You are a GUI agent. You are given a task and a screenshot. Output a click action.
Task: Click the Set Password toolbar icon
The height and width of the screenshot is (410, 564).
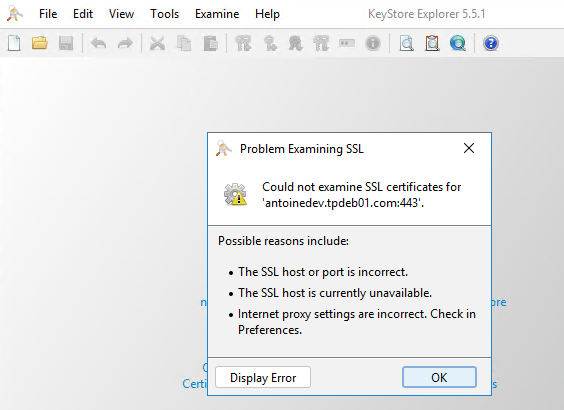coord(347,43)
